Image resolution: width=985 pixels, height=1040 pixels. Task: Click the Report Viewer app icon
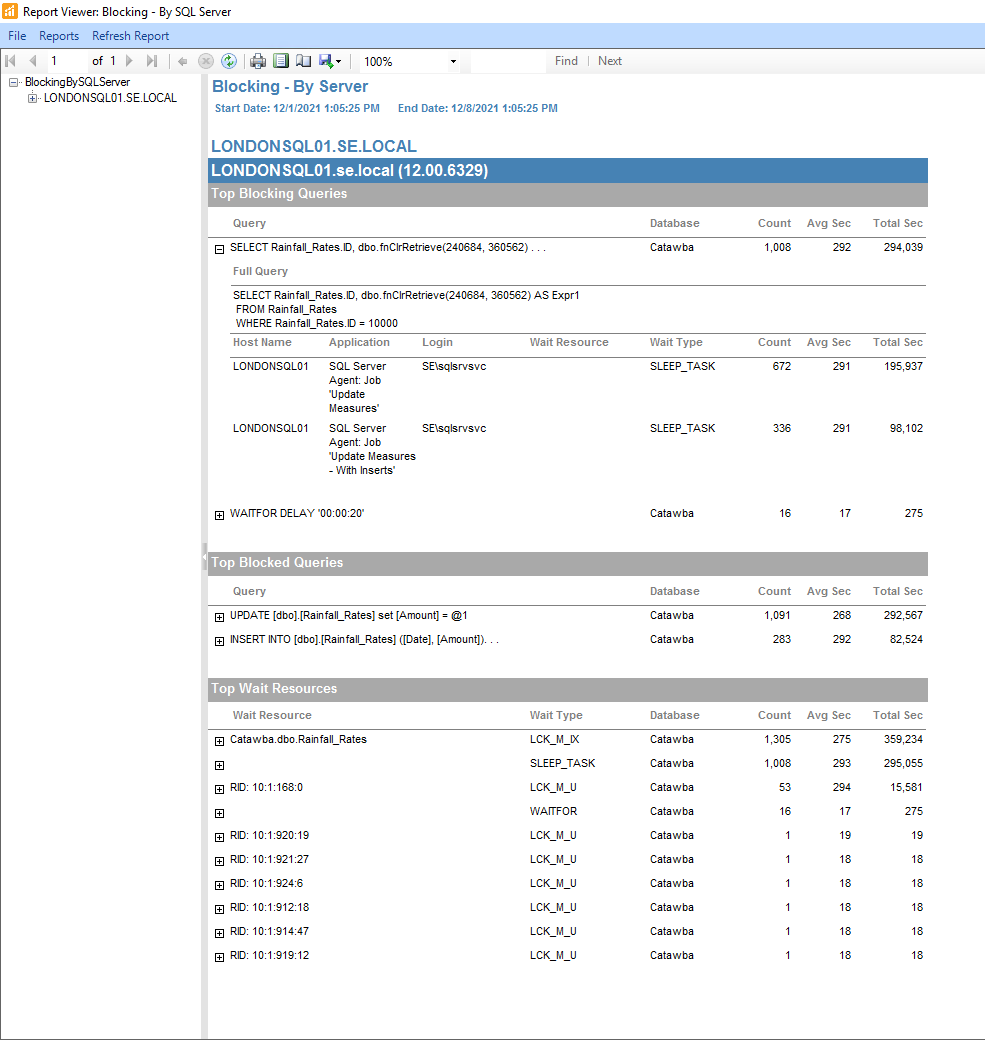point(10,11)
